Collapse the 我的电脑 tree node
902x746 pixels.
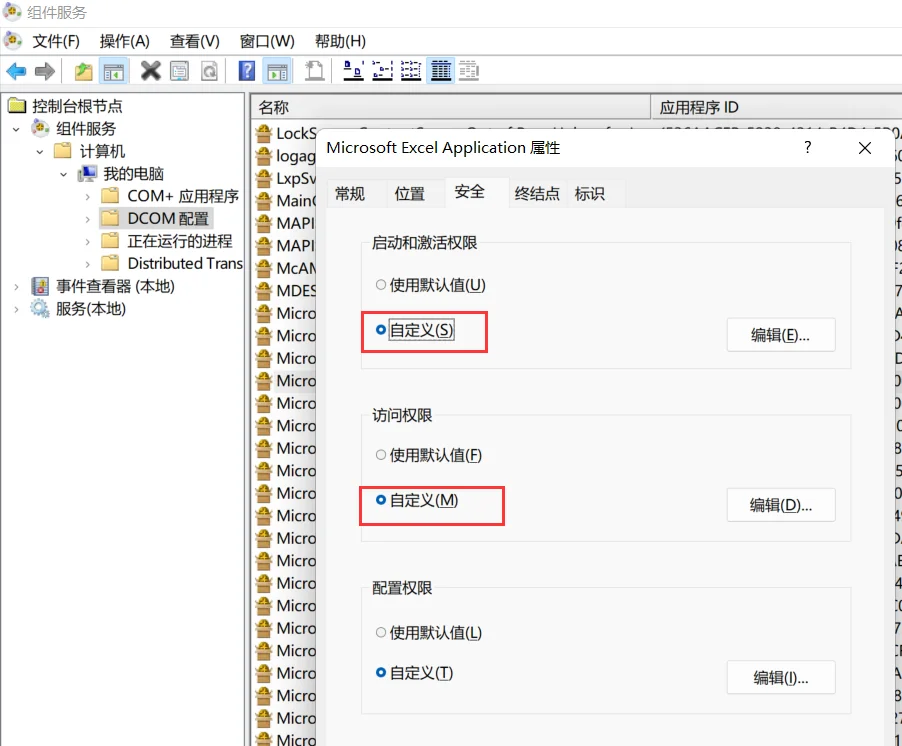click(63, 174)
